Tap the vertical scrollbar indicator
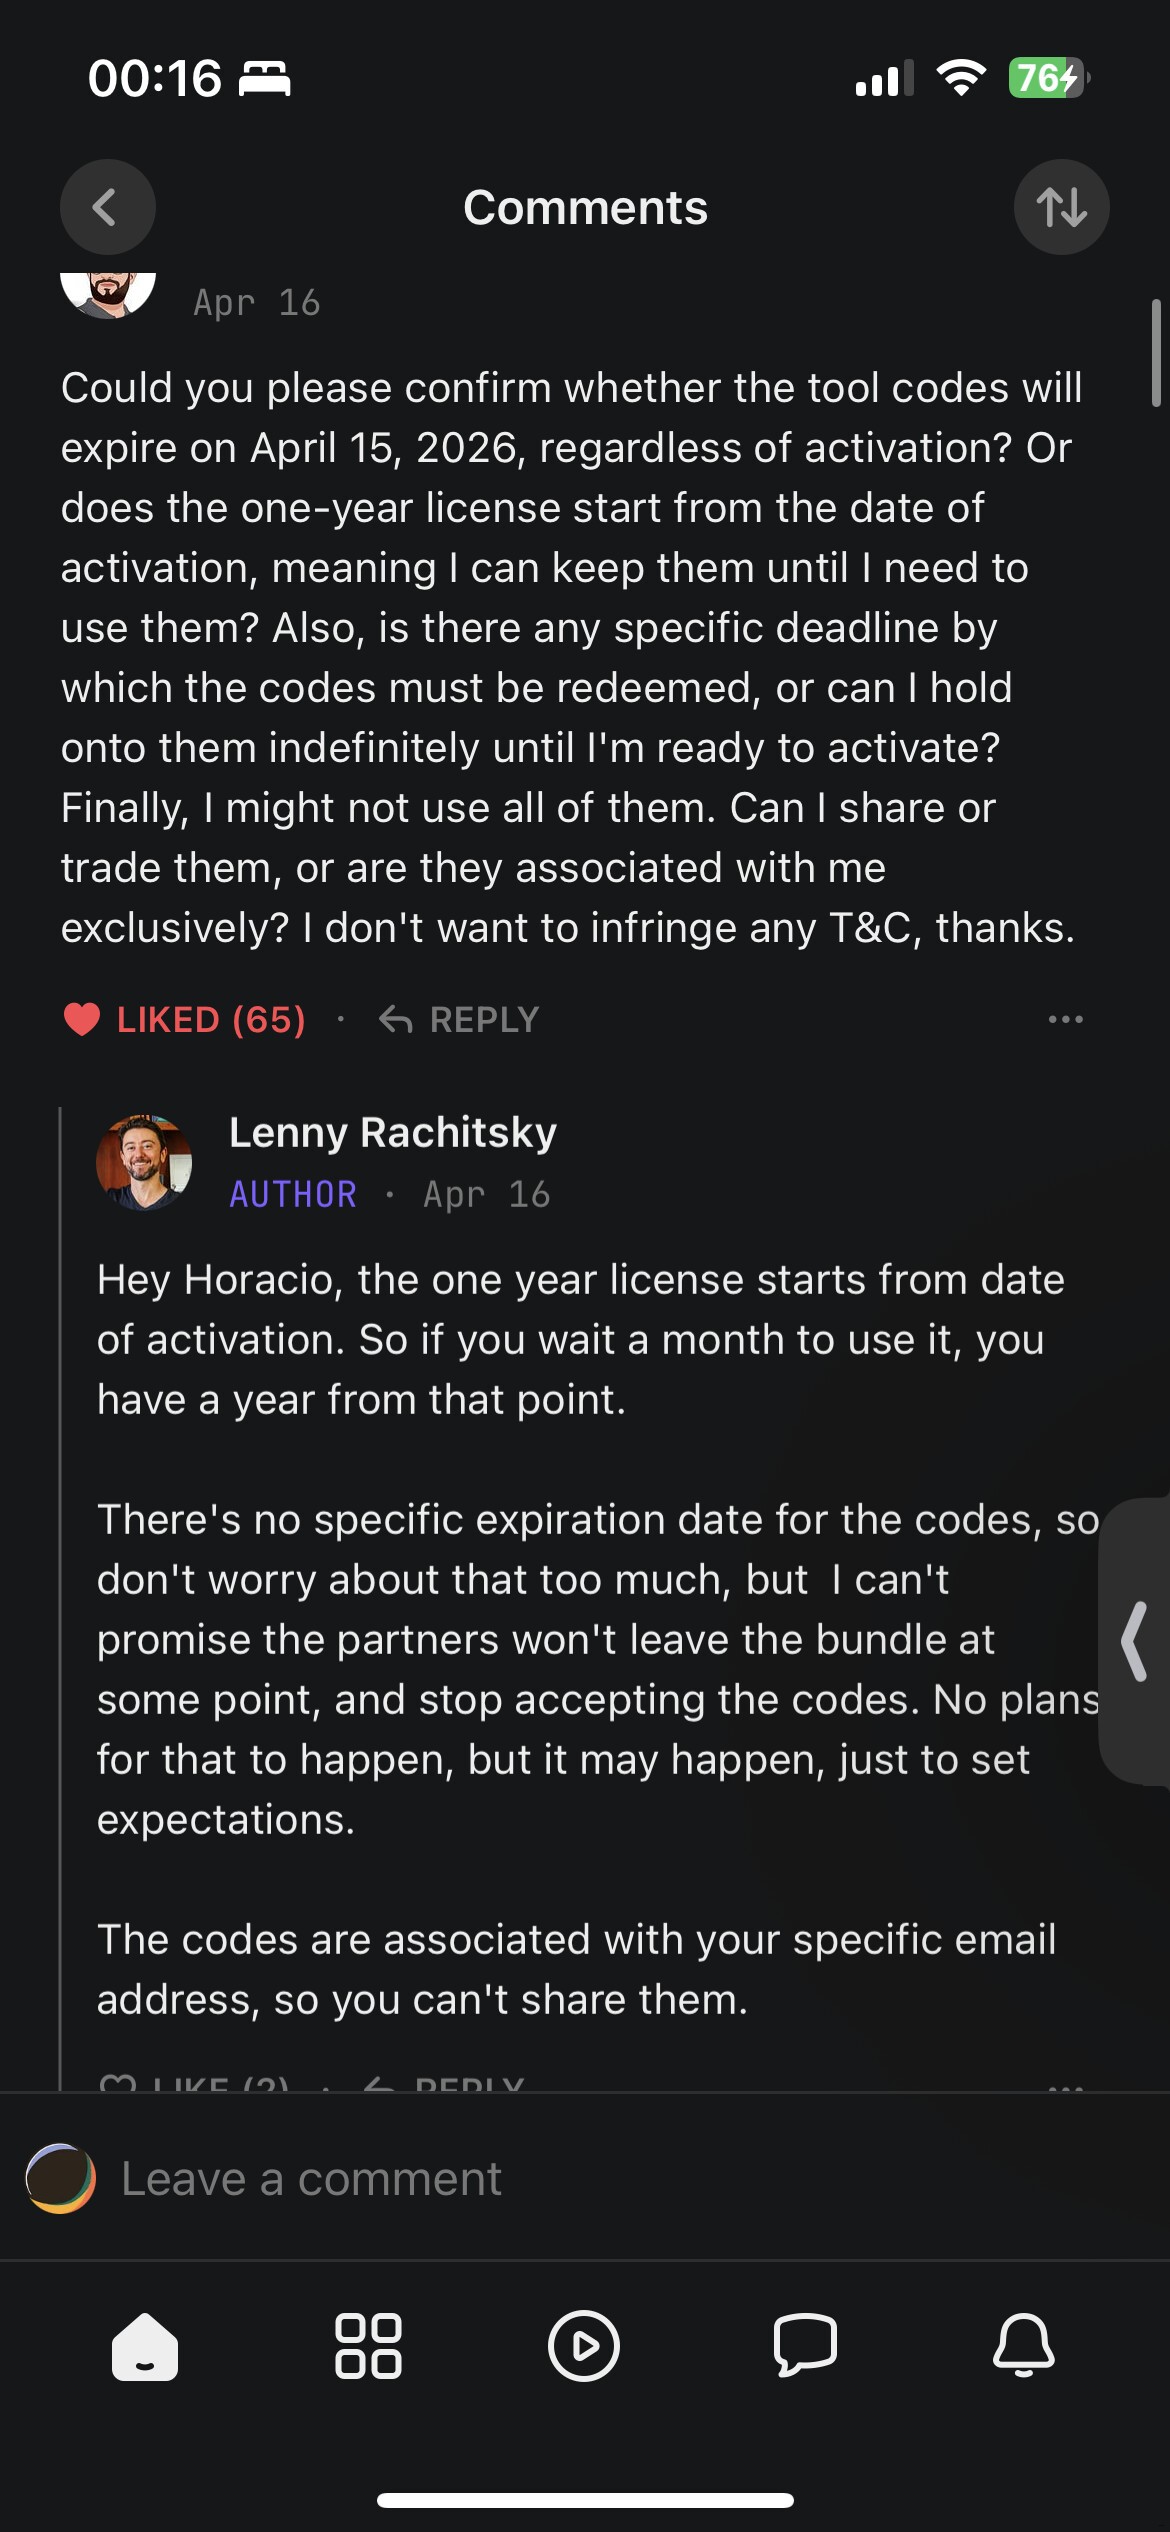This screenshot has height=2532, width=1170. 1156,353
